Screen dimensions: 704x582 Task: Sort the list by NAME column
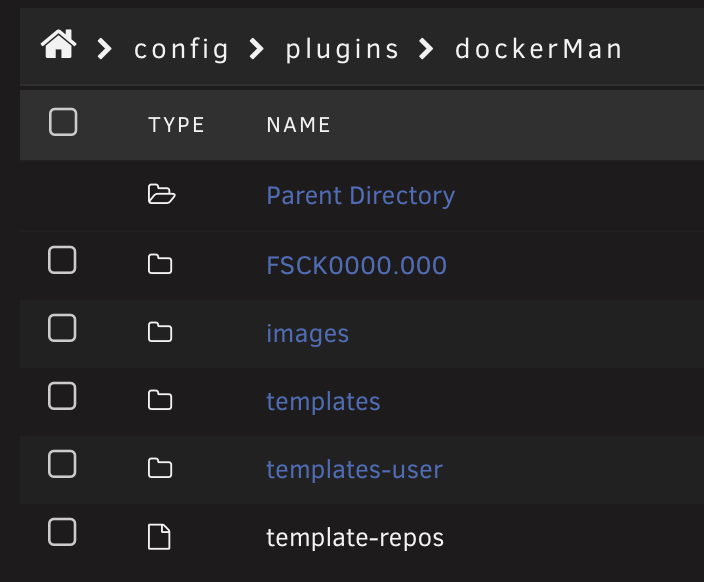299,125
